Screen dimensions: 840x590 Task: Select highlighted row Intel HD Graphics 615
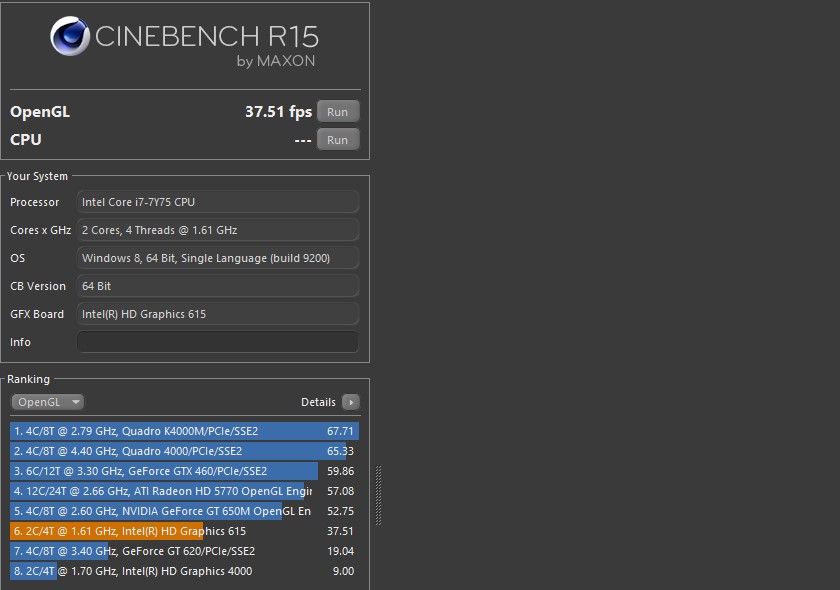pos(184,531)
